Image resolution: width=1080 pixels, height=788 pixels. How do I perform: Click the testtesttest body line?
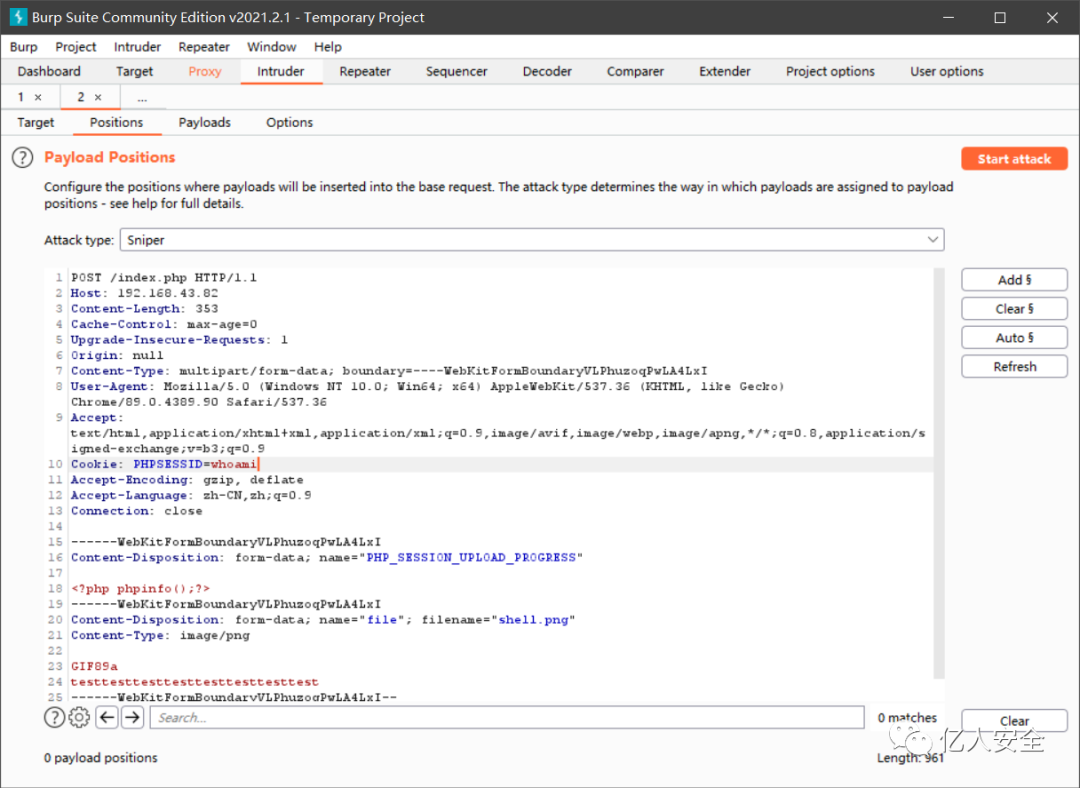click(194, 683)
